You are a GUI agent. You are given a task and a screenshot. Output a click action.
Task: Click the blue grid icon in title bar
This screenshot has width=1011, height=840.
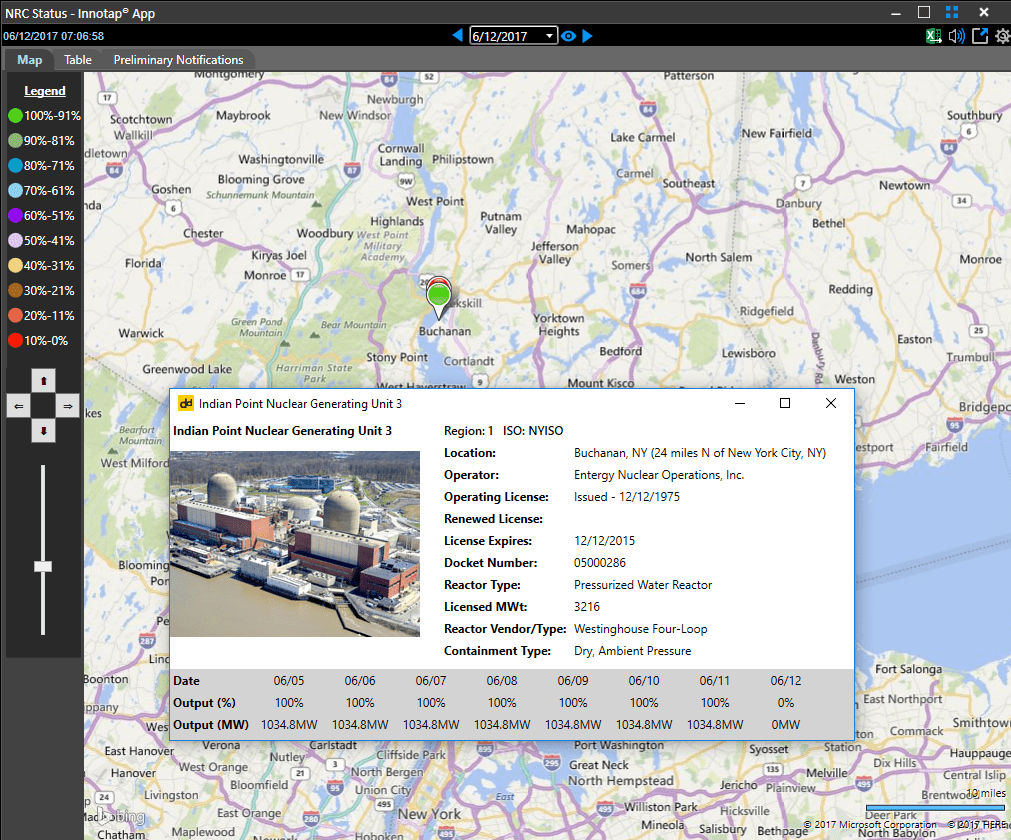pos(952,12)
